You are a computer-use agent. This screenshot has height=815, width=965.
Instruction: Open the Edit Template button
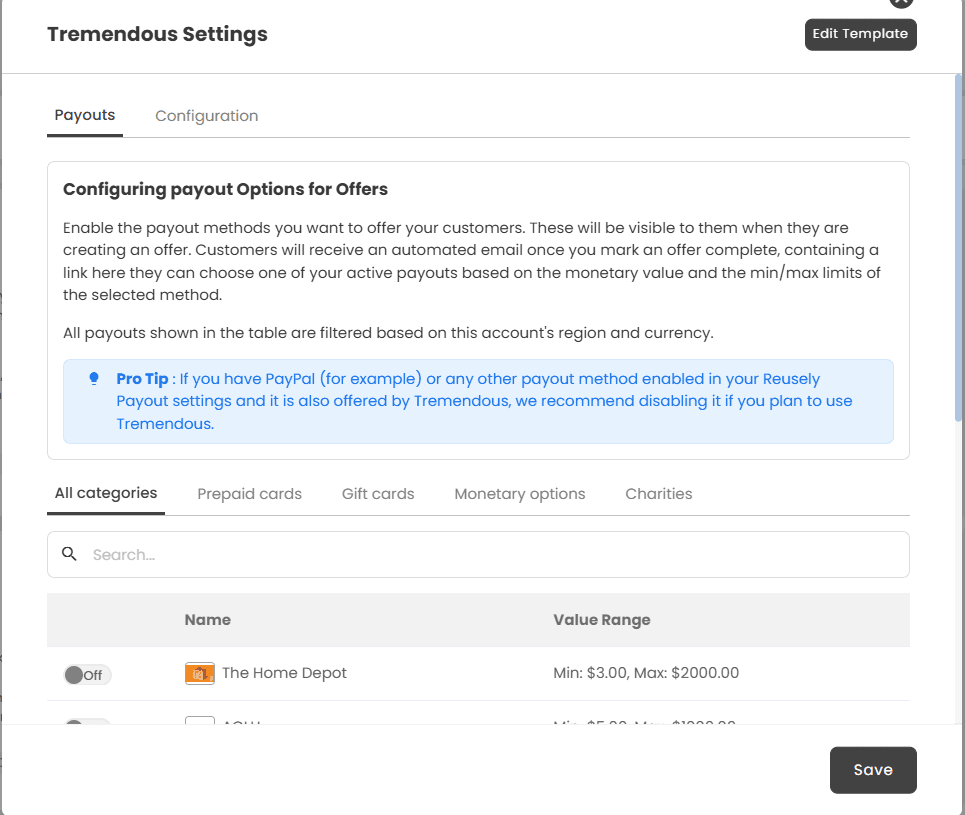tap(860, 34)
